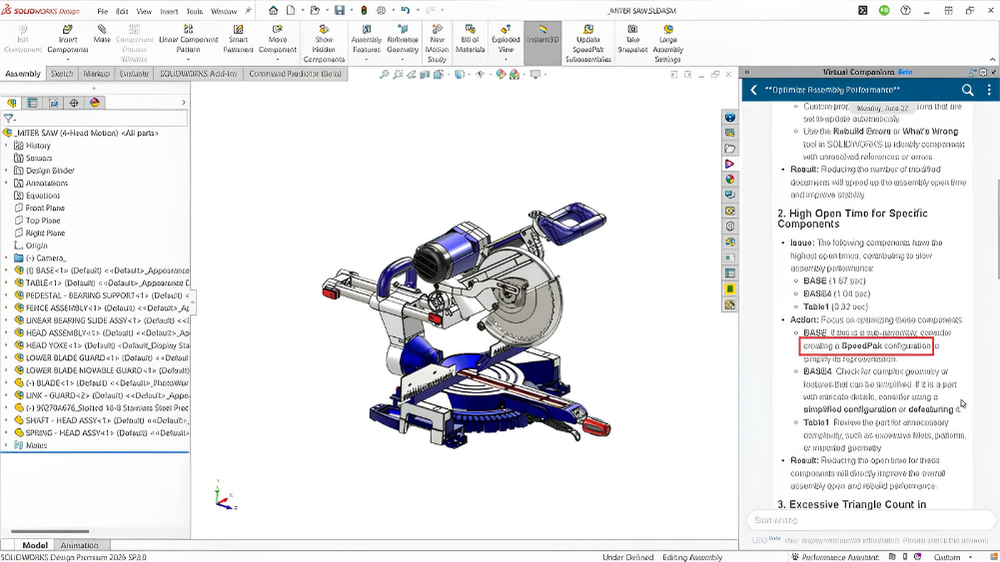Switch to the SOLIDWORKS Add-Ins tab
This screenshot has height=562, width=1000.
[x=198, y=74]
